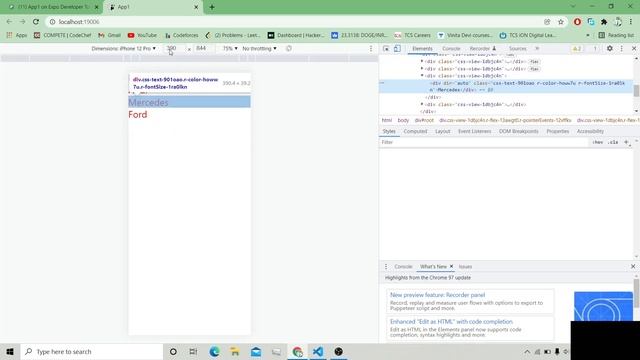Open the drawer Issues tab
640x360 pixels.
[465, 267]
